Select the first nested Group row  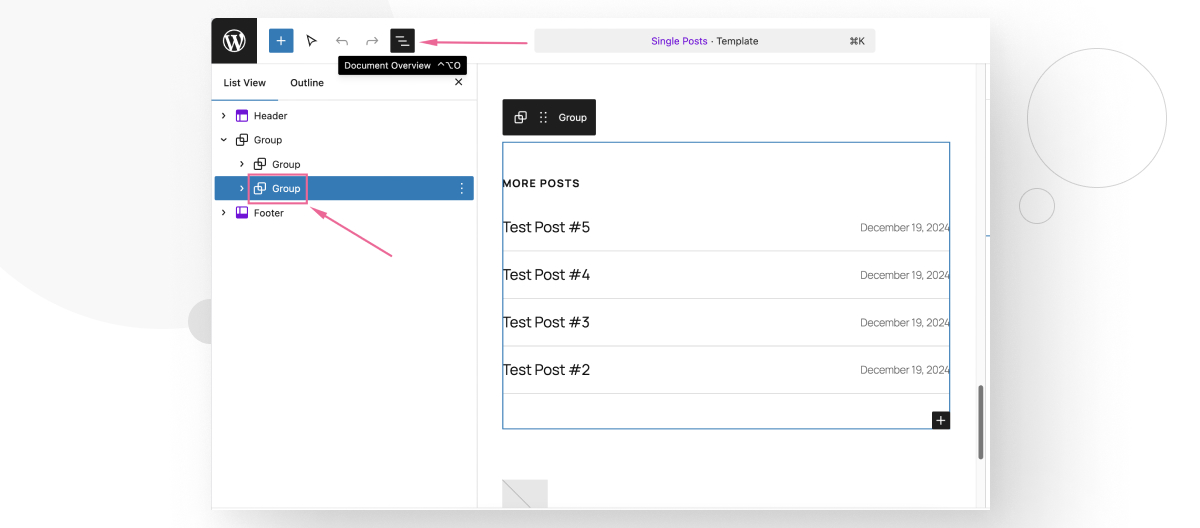click(344, 164)
